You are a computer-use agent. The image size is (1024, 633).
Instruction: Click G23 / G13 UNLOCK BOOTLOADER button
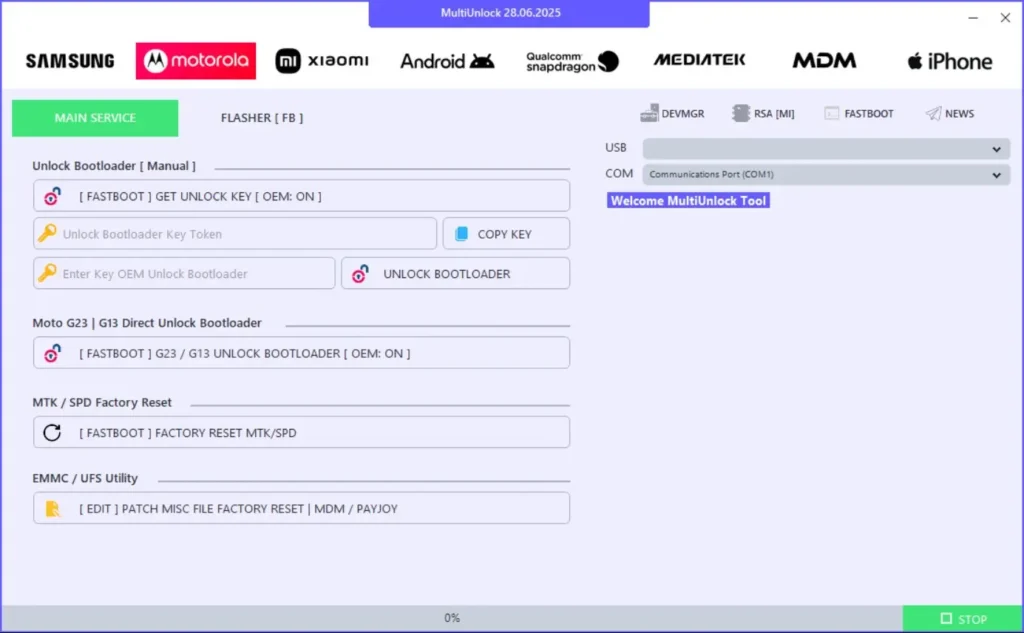pos(301,353)
